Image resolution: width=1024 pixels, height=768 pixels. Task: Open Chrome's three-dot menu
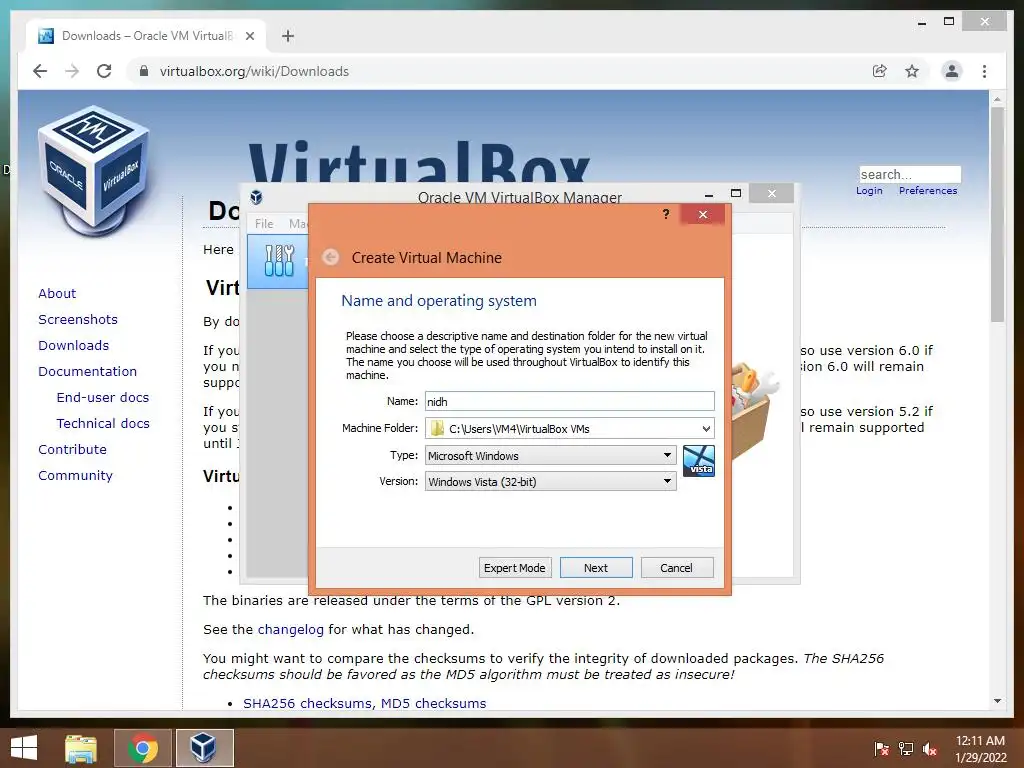(x=984, y=71)
